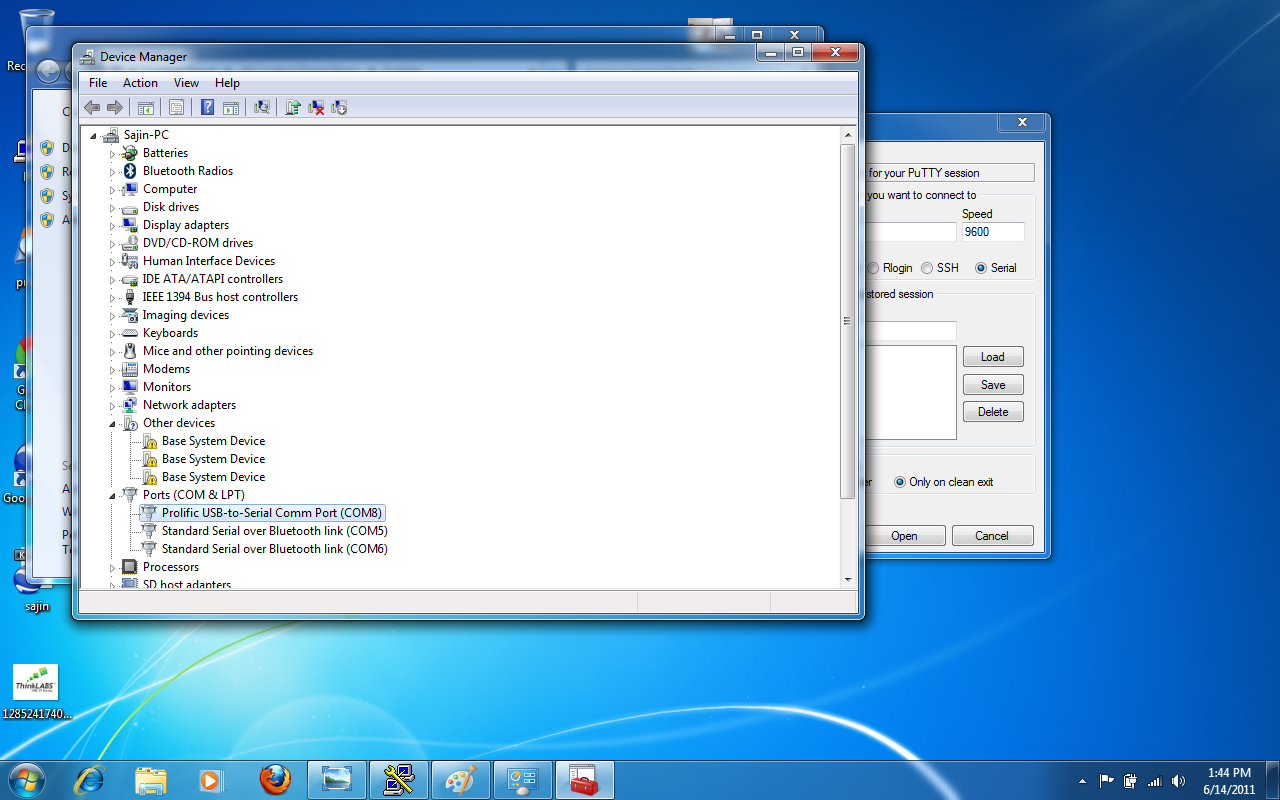This screenshot has width=1280, height=800.
Task: Select Prolific USB-to-Serial Comm Port (COM8)
Action: click(x=272, y=513)
